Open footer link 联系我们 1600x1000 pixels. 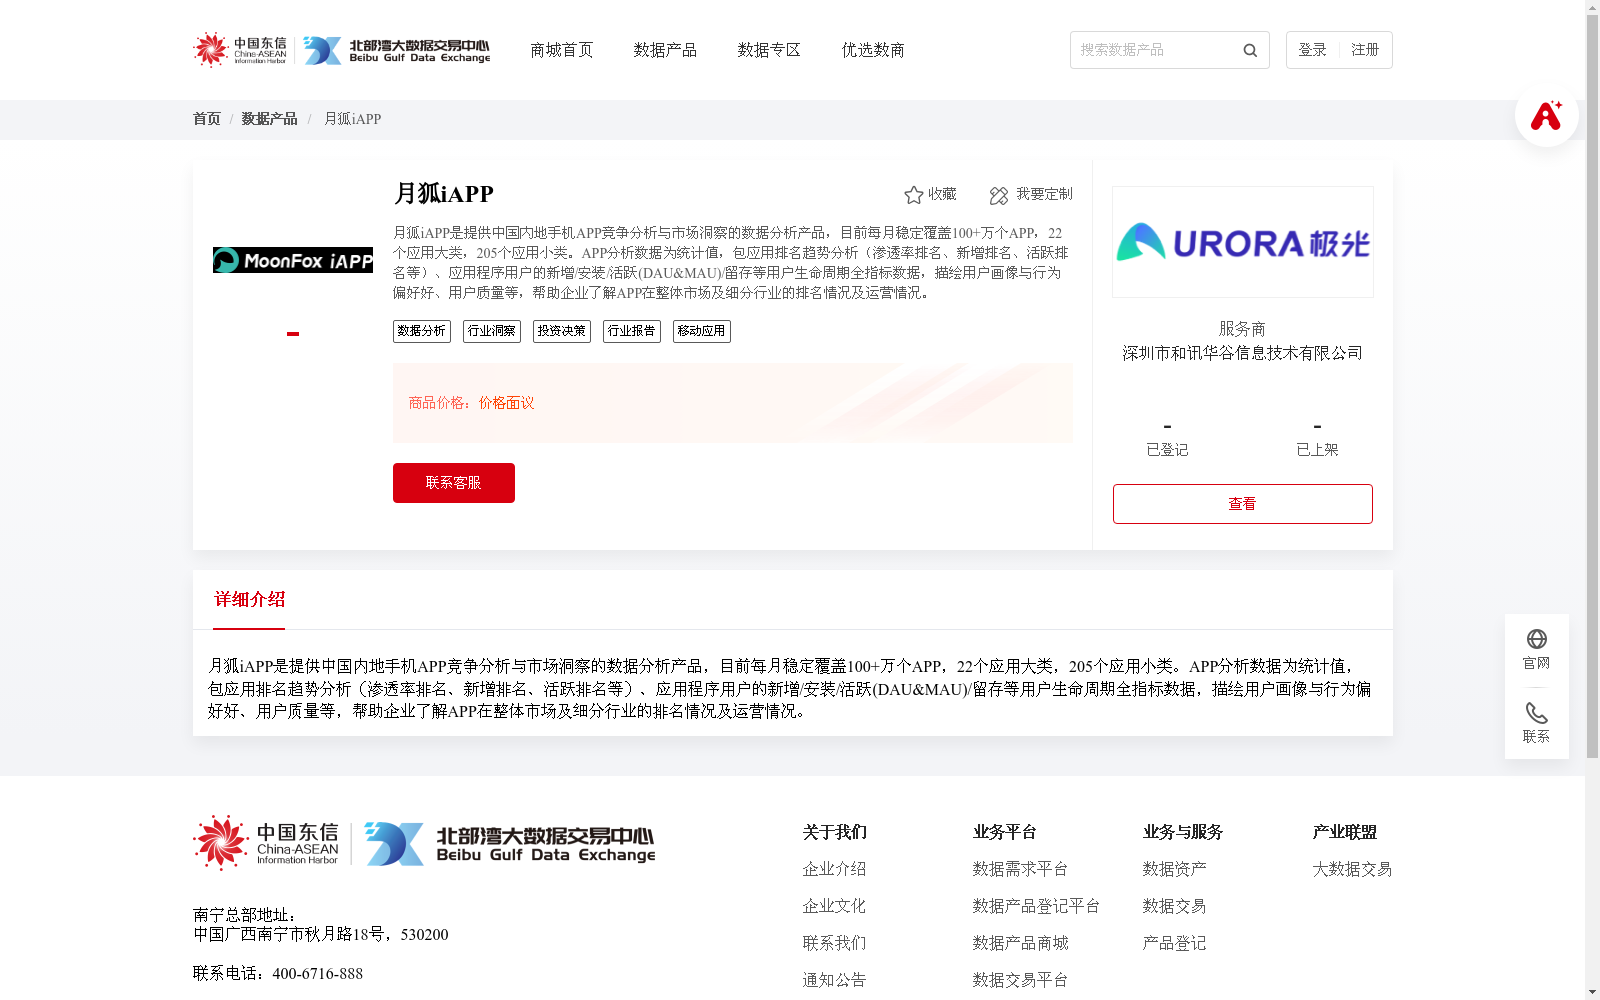coord(834,943)
